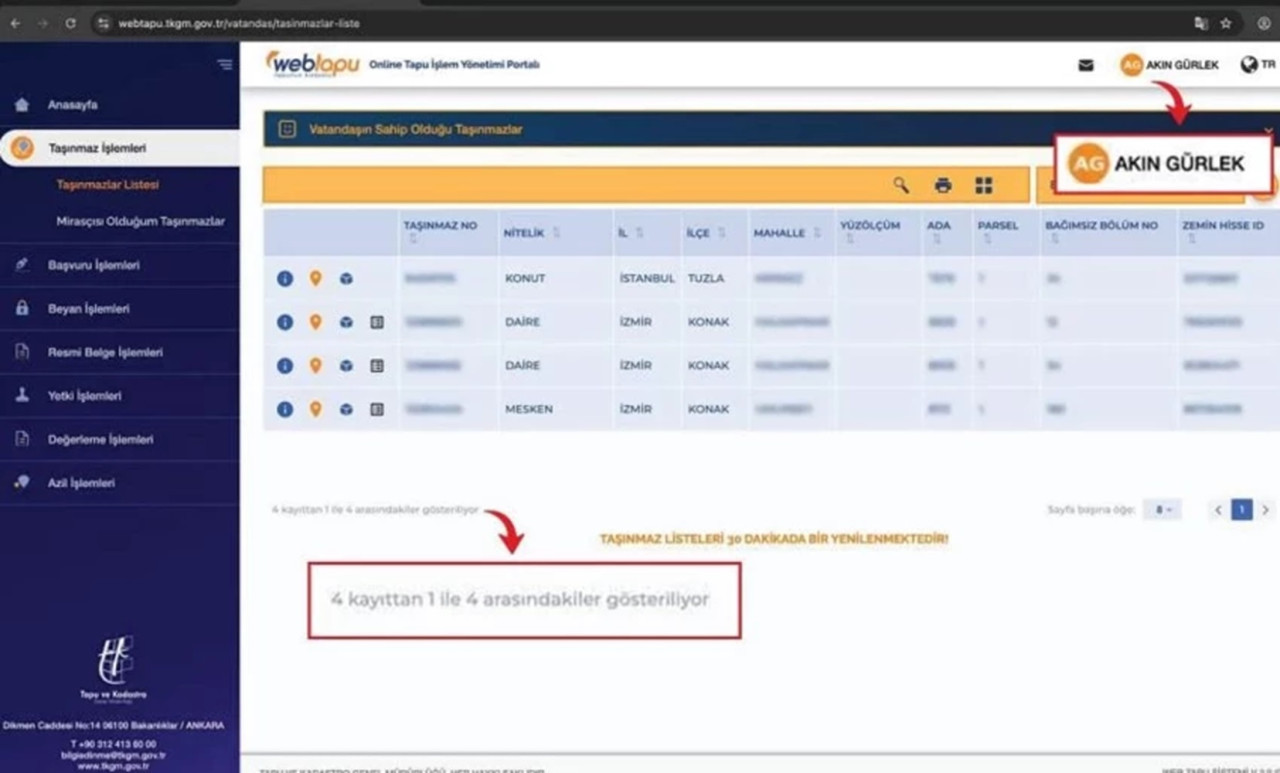This screenshot has width=1280, height=773.
Task: Click the search magnifier icon in the toolbar
Action: coord(901,185)
